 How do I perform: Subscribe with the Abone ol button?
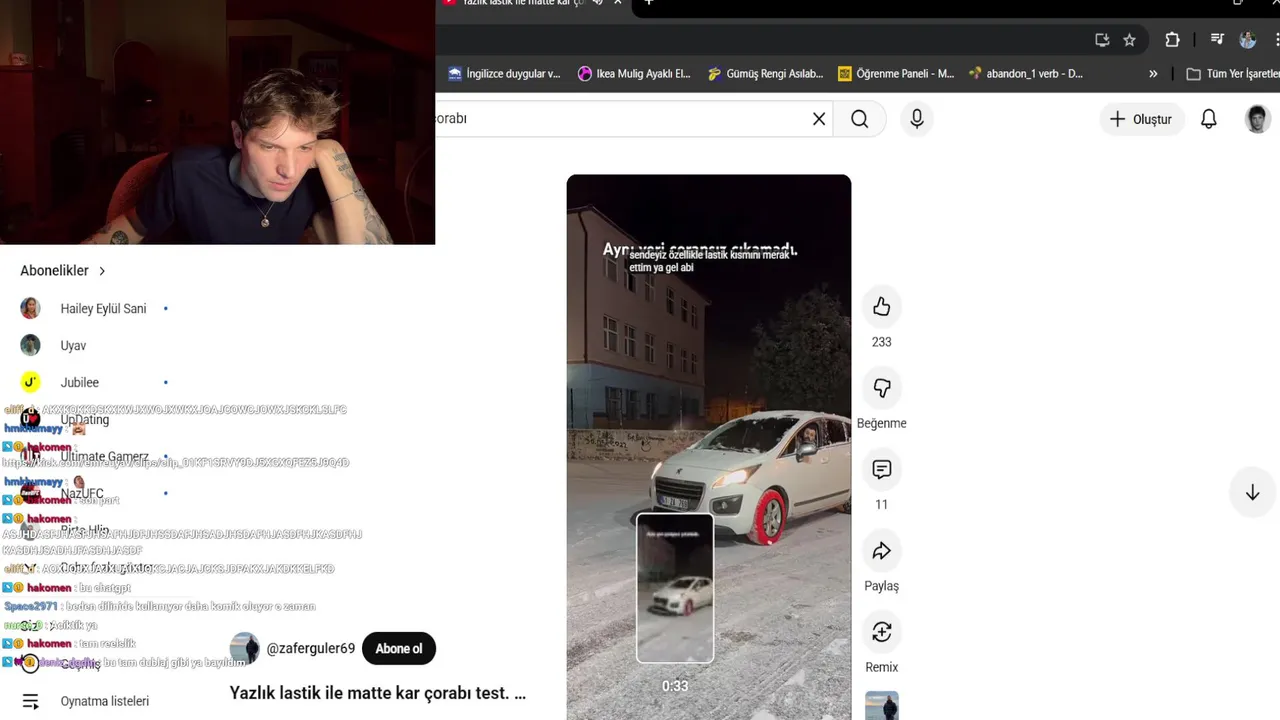pyautogui.click(x=399, y=648)
